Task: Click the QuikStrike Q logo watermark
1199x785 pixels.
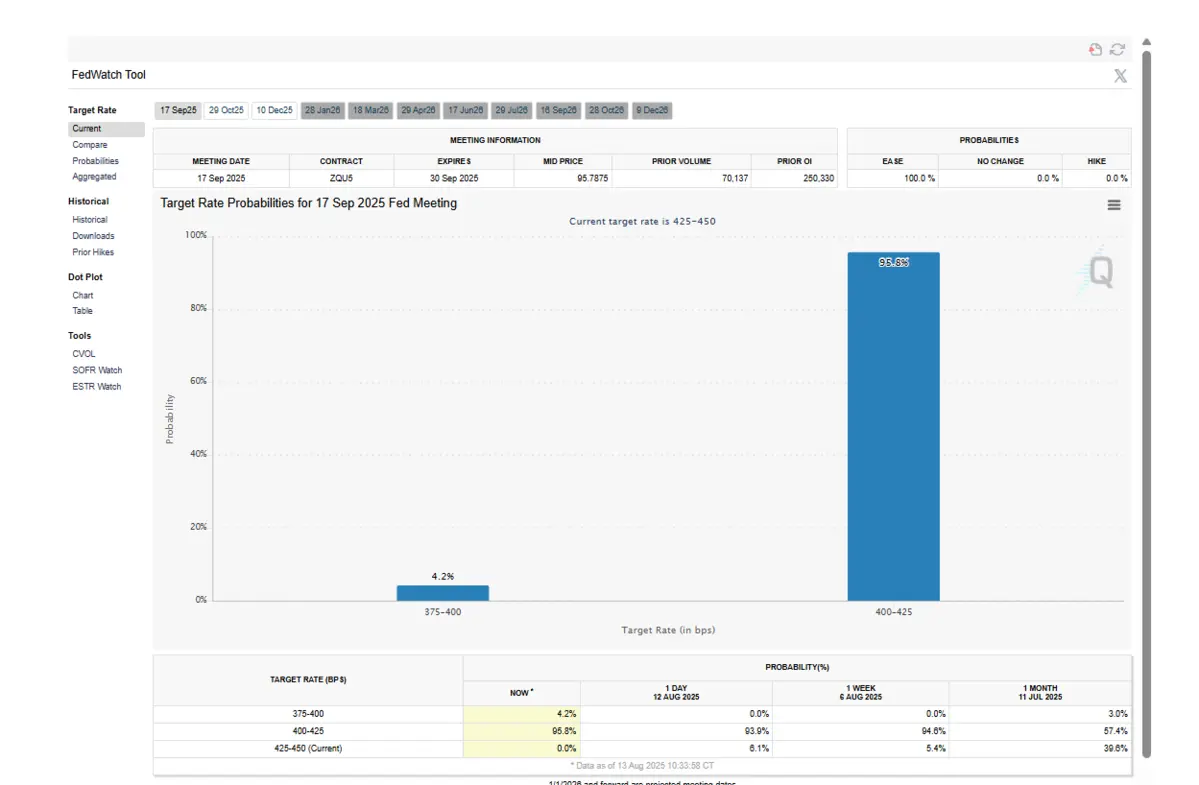Action: (x=1098, y=271)
